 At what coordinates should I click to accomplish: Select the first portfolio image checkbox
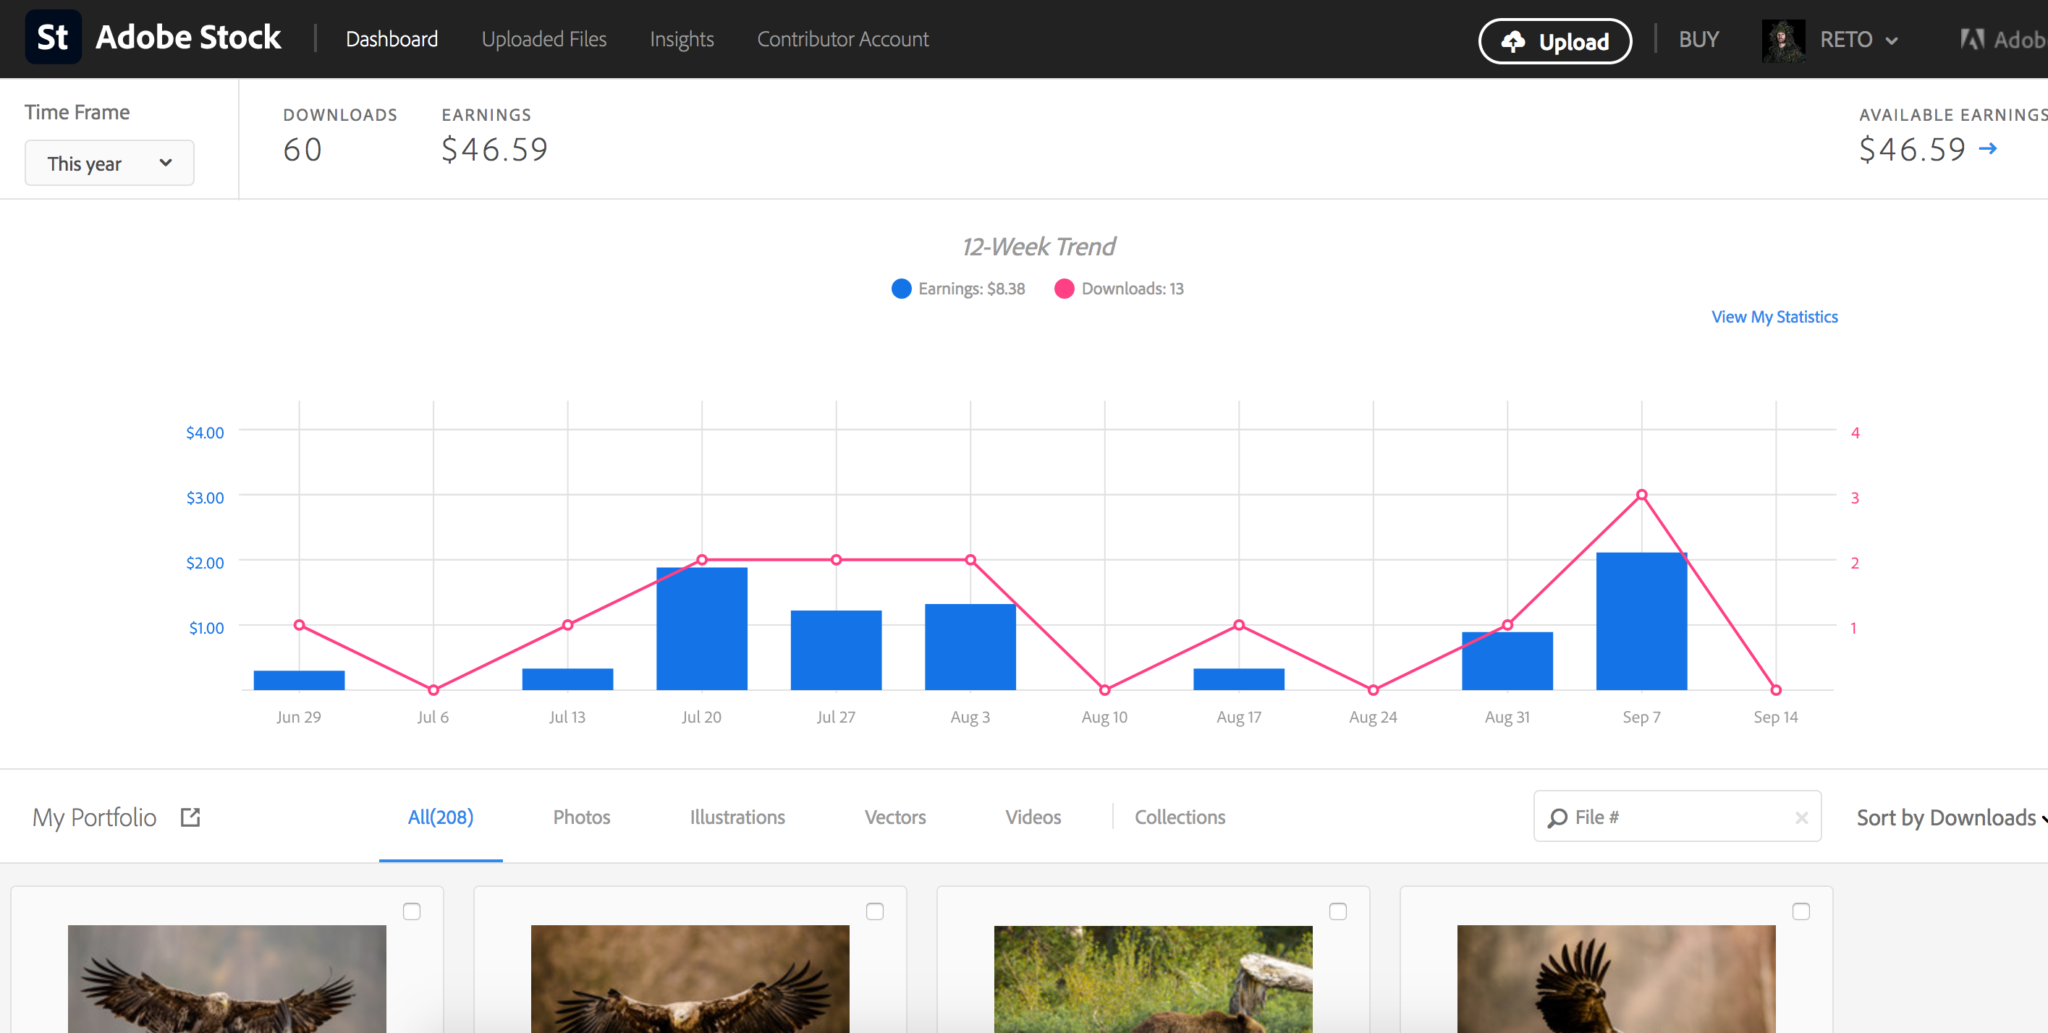click(412, 911)
